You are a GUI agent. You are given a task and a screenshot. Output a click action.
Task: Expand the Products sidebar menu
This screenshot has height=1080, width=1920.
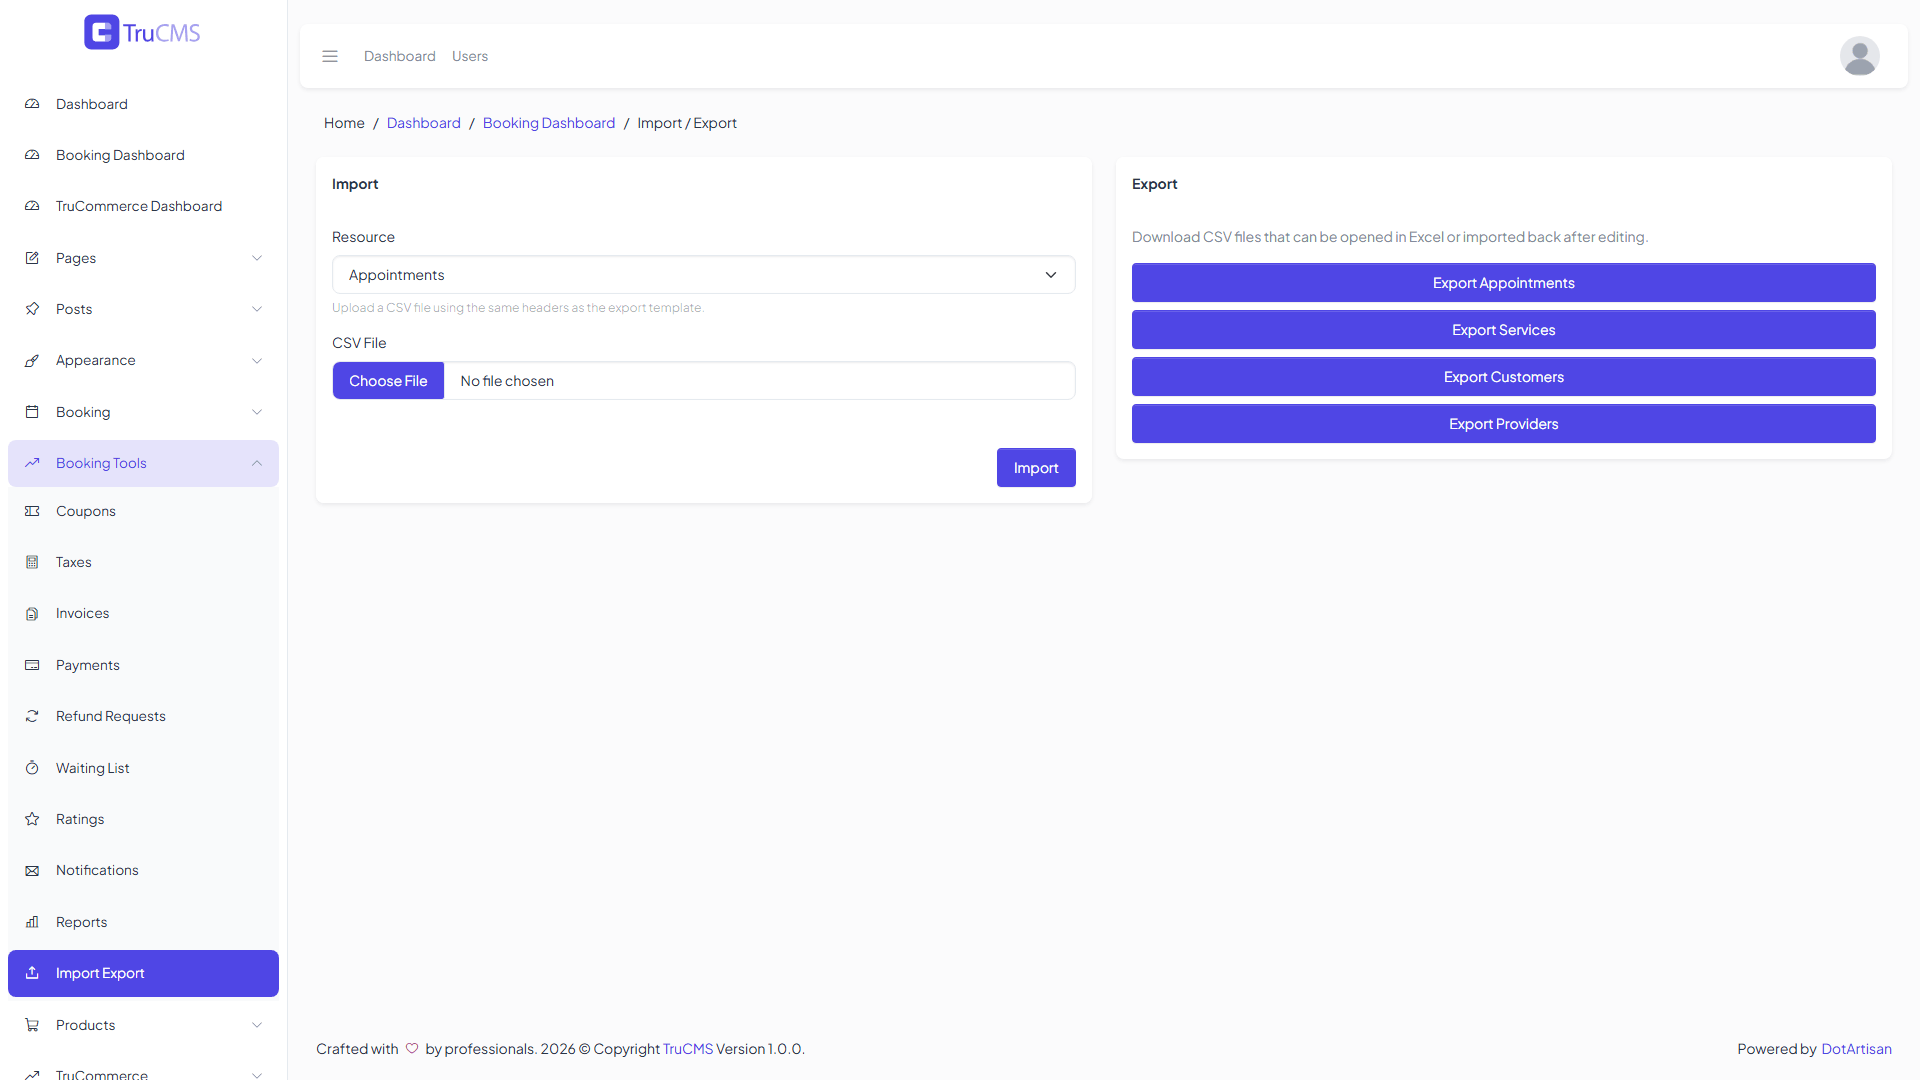click(143, 1025)
